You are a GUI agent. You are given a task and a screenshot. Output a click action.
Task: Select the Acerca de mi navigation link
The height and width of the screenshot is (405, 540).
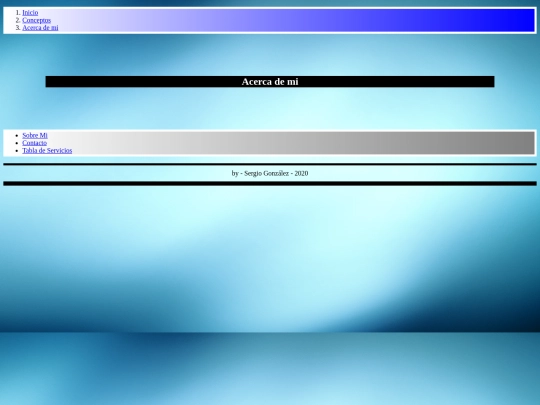[x=40, y=28]
